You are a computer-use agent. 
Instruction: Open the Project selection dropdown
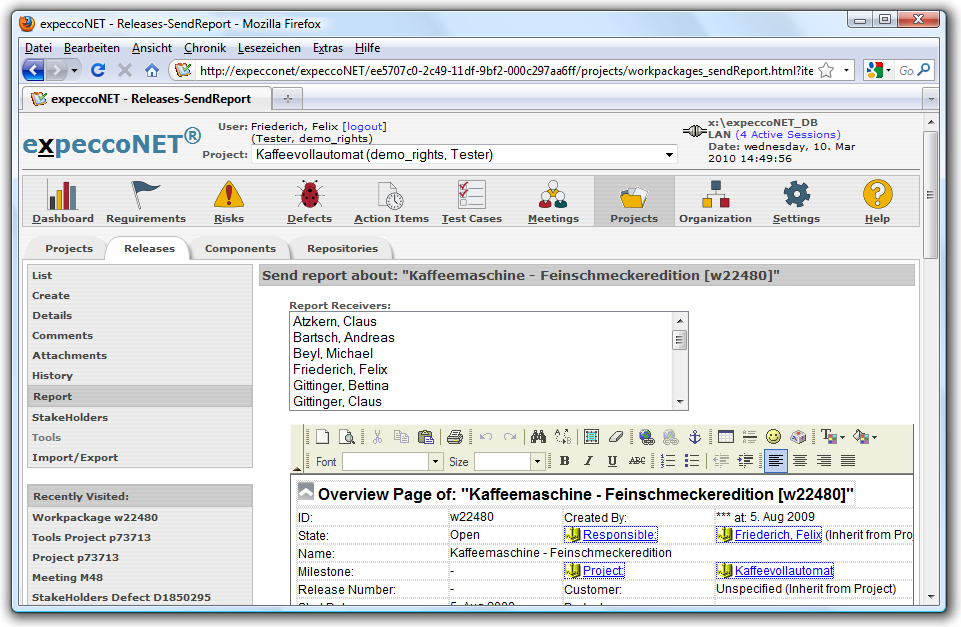click(x=669, y=155)
